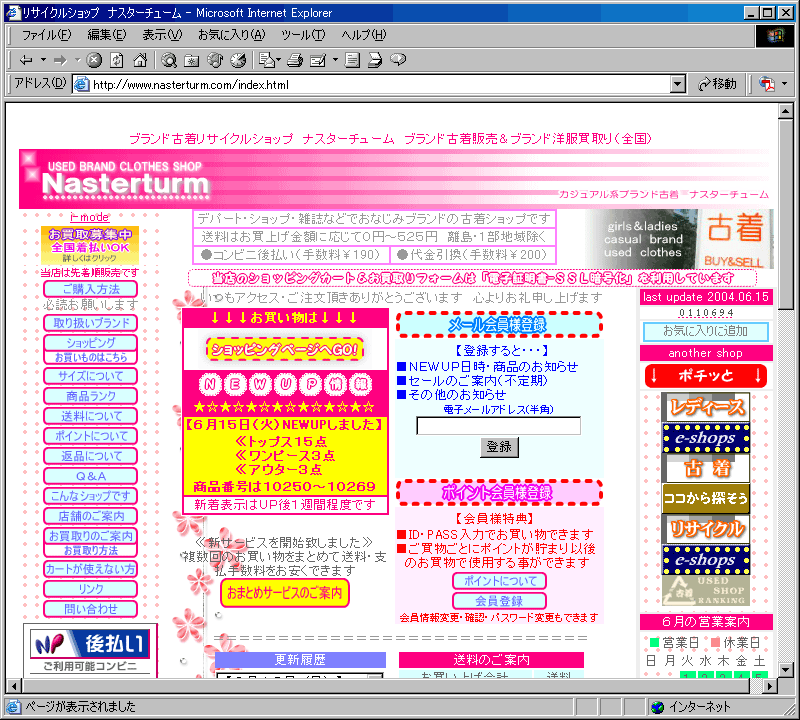Click the インターネット zone globe icon
Screen dimensions: 800x720
coord(658,707)
